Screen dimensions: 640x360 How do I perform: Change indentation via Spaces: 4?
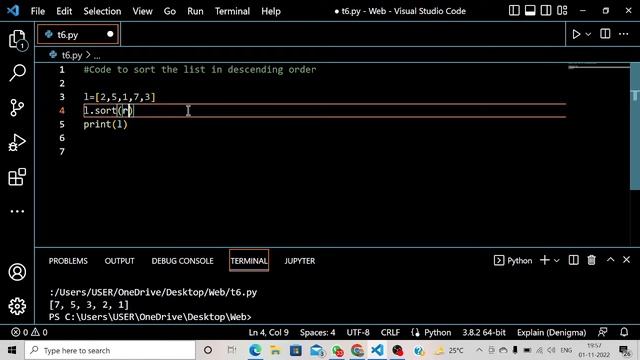click(318, 332)
